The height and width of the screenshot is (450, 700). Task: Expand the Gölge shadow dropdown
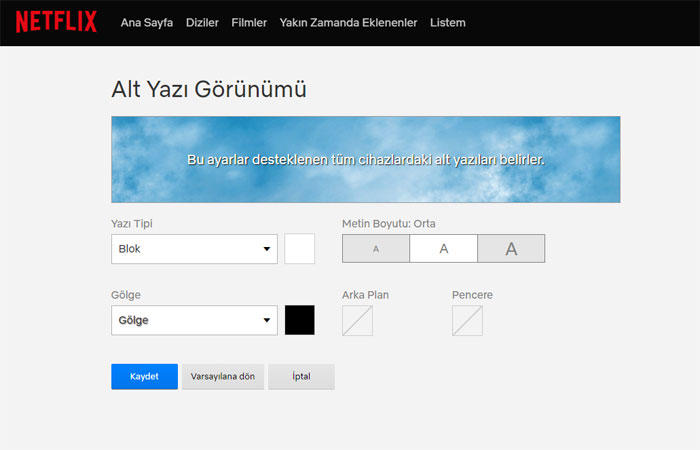pos(194,320)
